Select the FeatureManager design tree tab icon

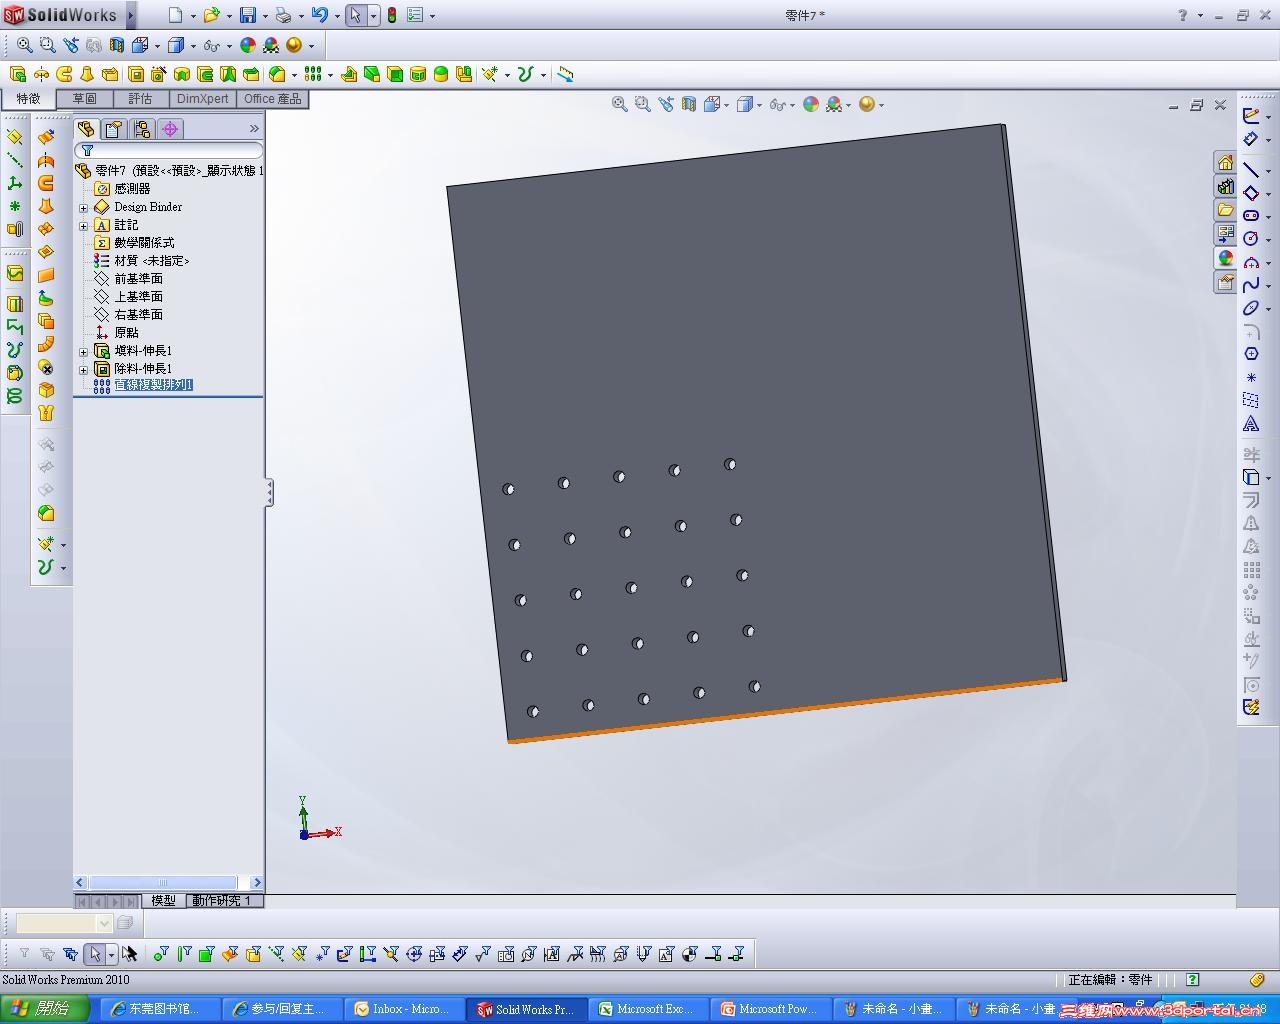tap(86, 129)
